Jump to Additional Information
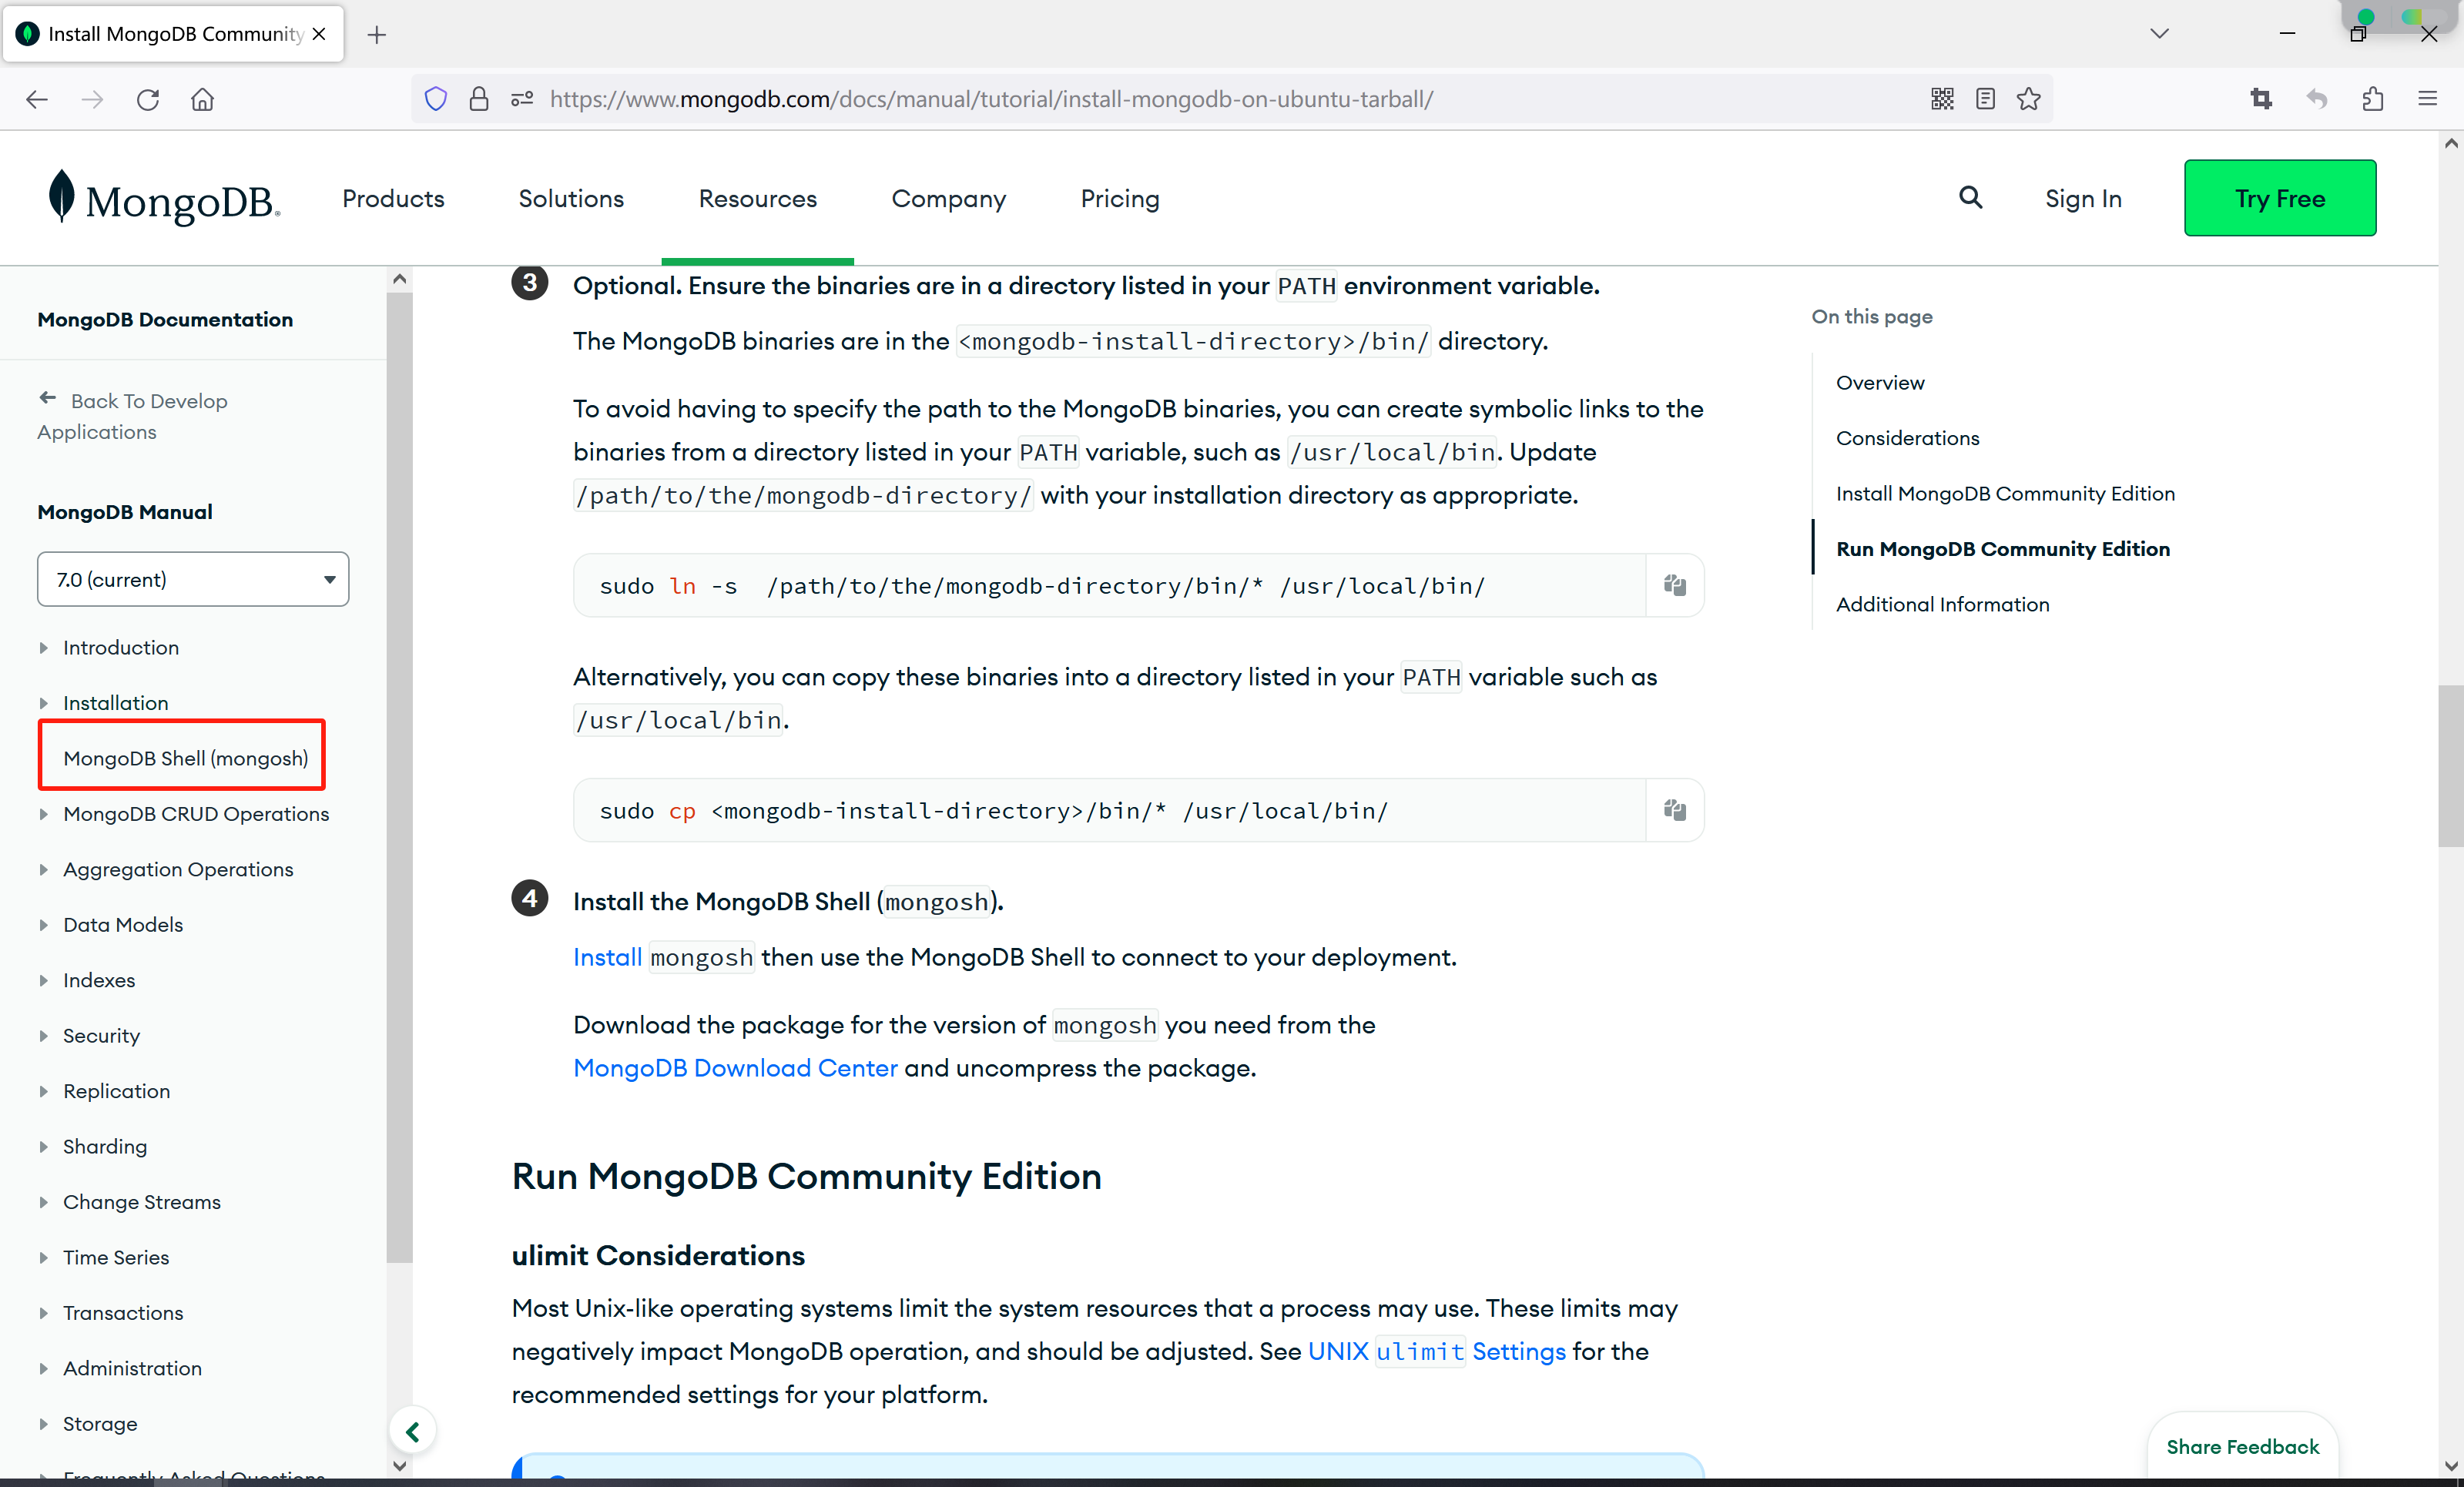The height and width of the screenshot is (1487, 2464). 1943,605
